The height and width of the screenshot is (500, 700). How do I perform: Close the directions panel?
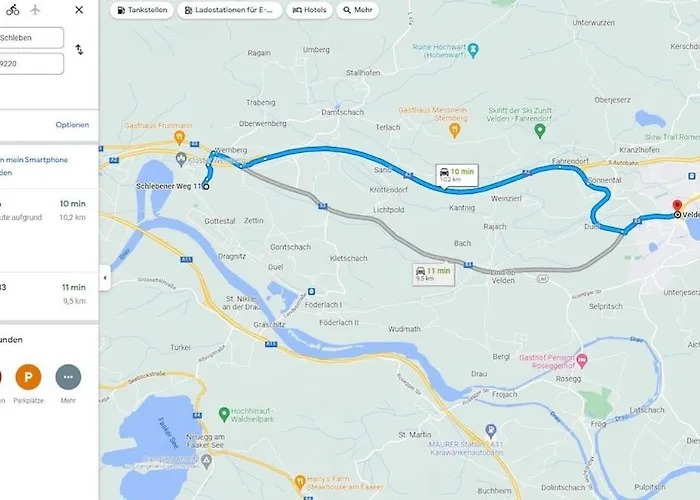(79, 10)
